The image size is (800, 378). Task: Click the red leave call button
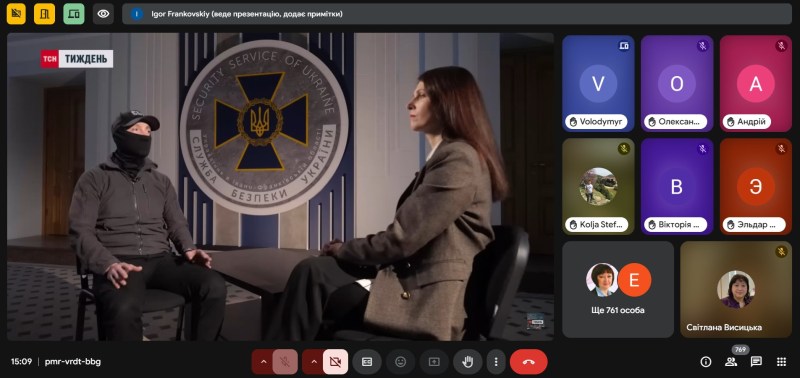coord(529,362)
